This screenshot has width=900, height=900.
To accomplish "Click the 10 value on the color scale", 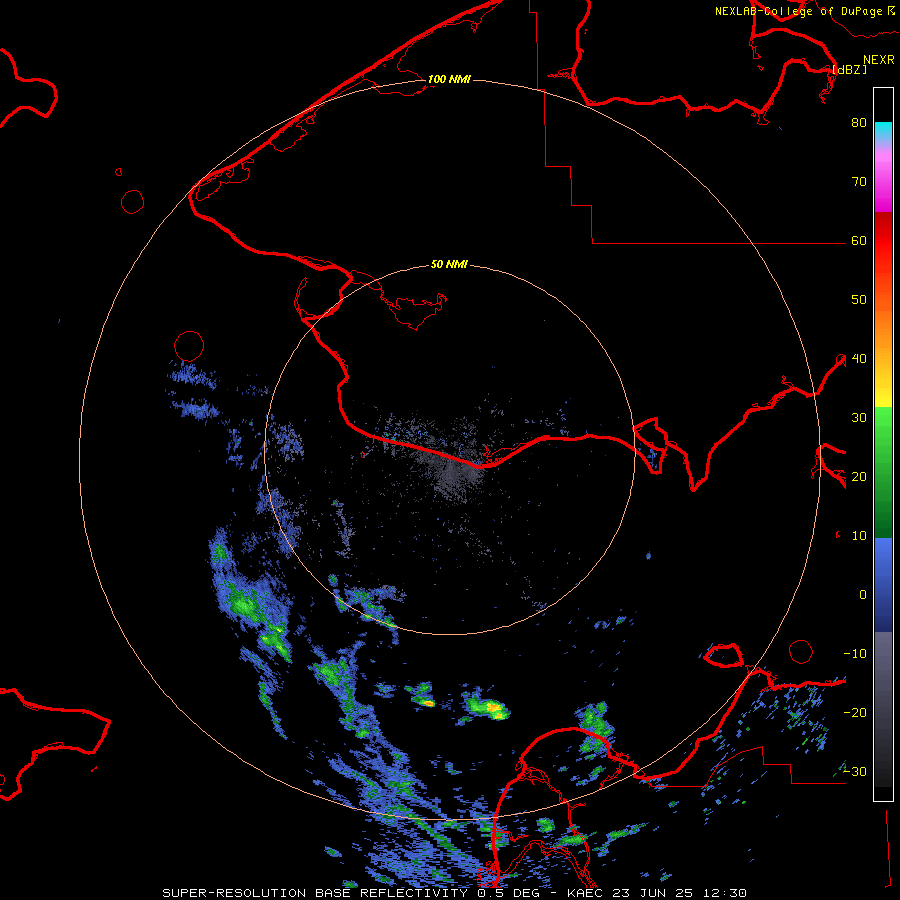I will [x=859, y=536].
